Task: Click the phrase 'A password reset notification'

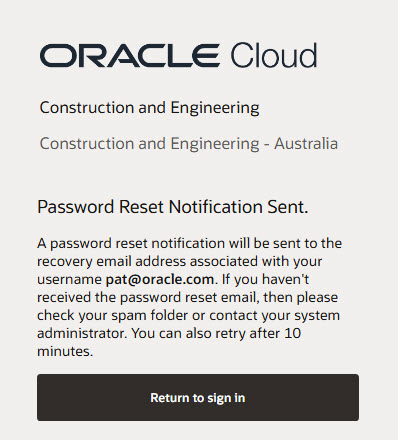Action: point(131,243)
